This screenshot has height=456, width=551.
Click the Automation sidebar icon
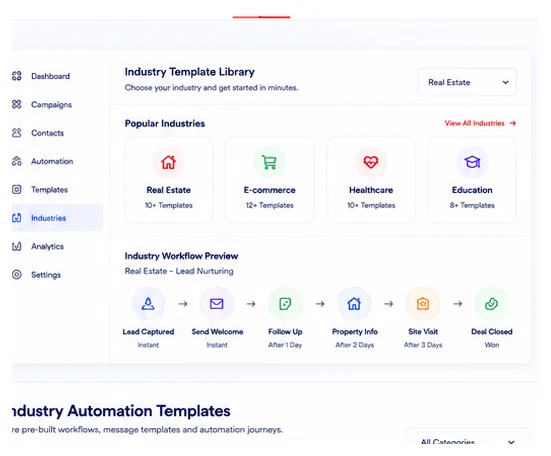coord(17,161)
